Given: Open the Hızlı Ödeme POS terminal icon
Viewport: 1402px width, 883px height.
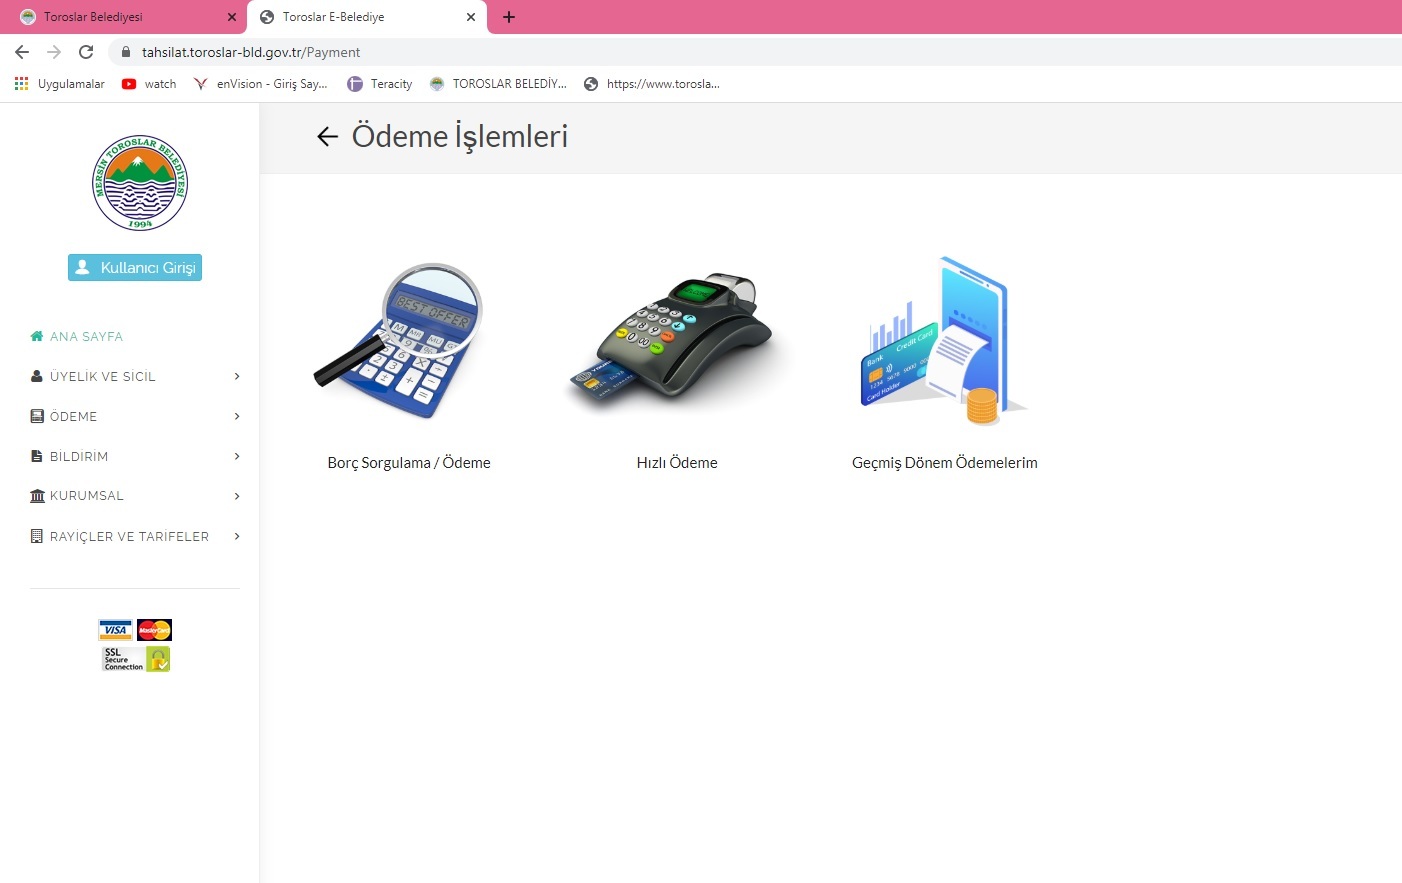Looking at the screenshot, I should click(677, 340).
